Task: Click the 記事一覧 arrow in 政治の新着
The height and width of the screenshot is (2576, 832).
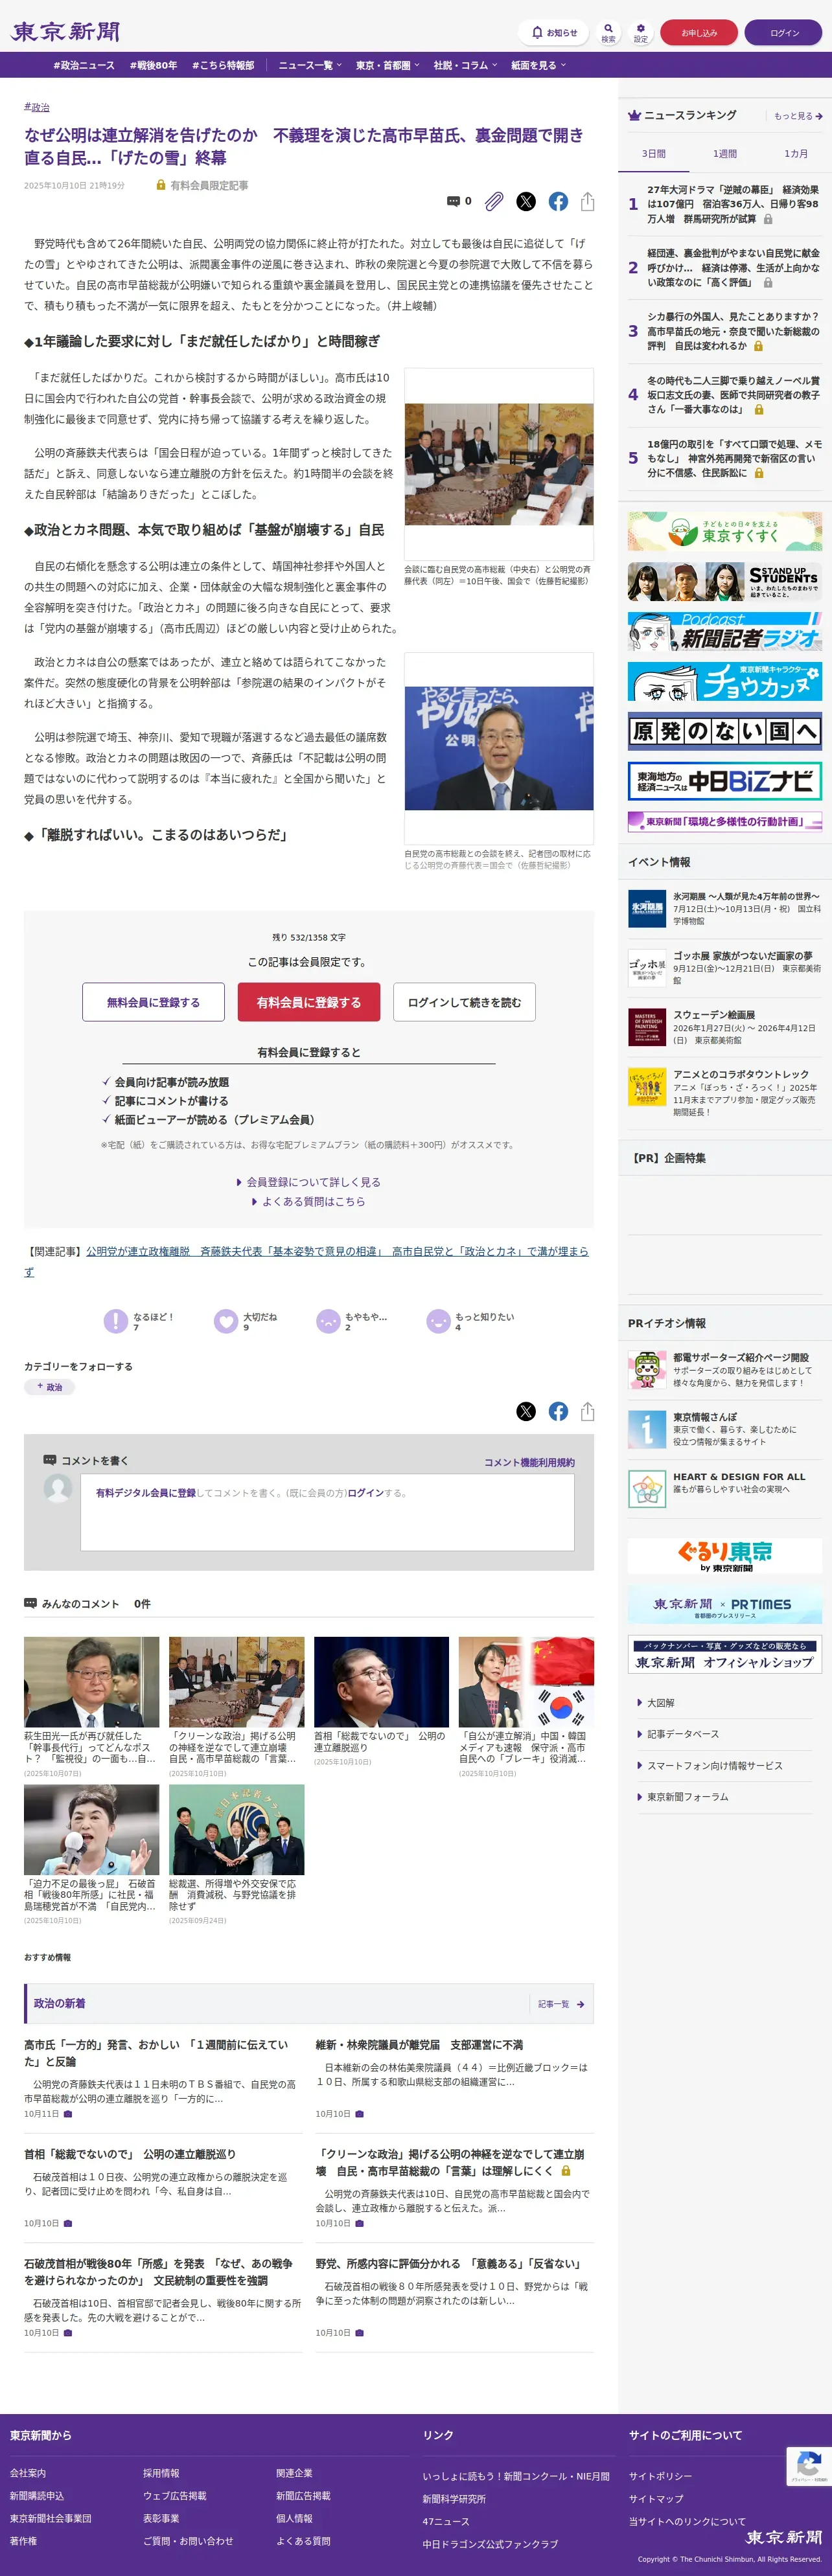Action: click(x=560, y=2004)
